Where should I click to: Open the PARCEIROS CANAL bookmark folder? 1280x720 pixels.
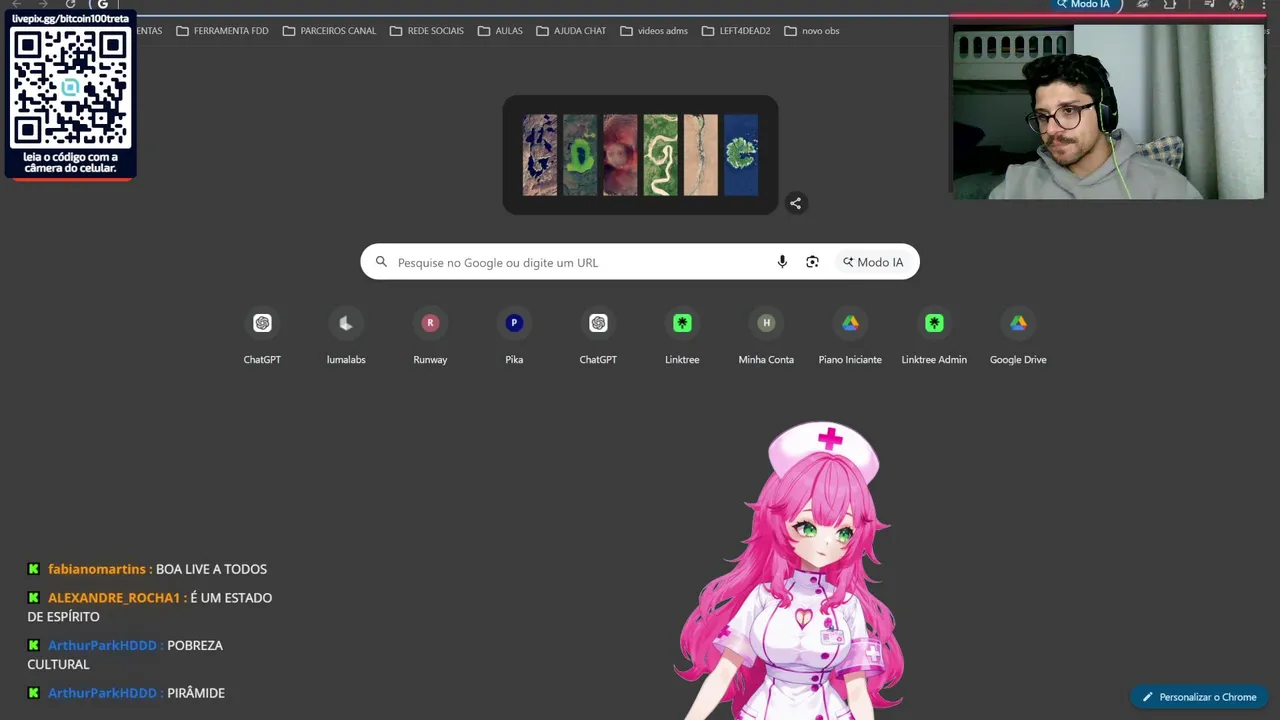click(x=329, y=31)
